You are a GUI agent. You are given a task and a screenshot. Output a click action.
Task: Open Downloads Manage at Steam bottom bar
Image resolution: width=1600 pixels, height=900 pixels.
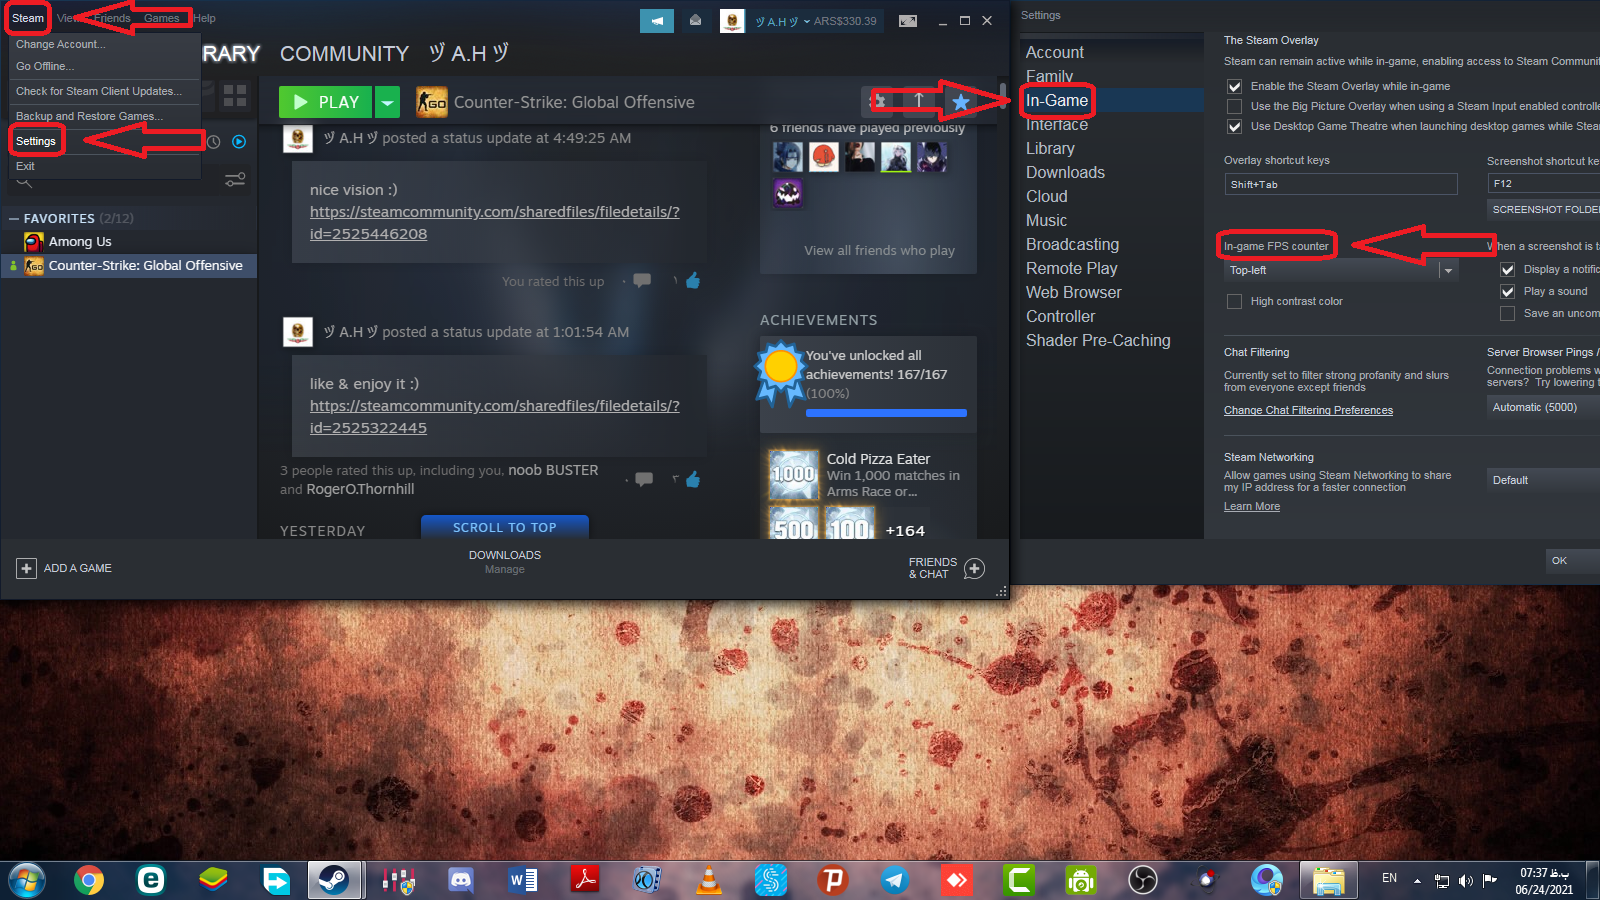[x=505, y=562]
